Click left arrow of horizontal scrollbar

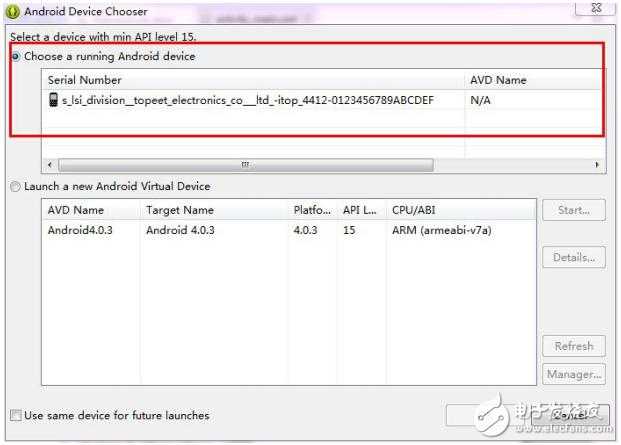[x=50, y=164]
